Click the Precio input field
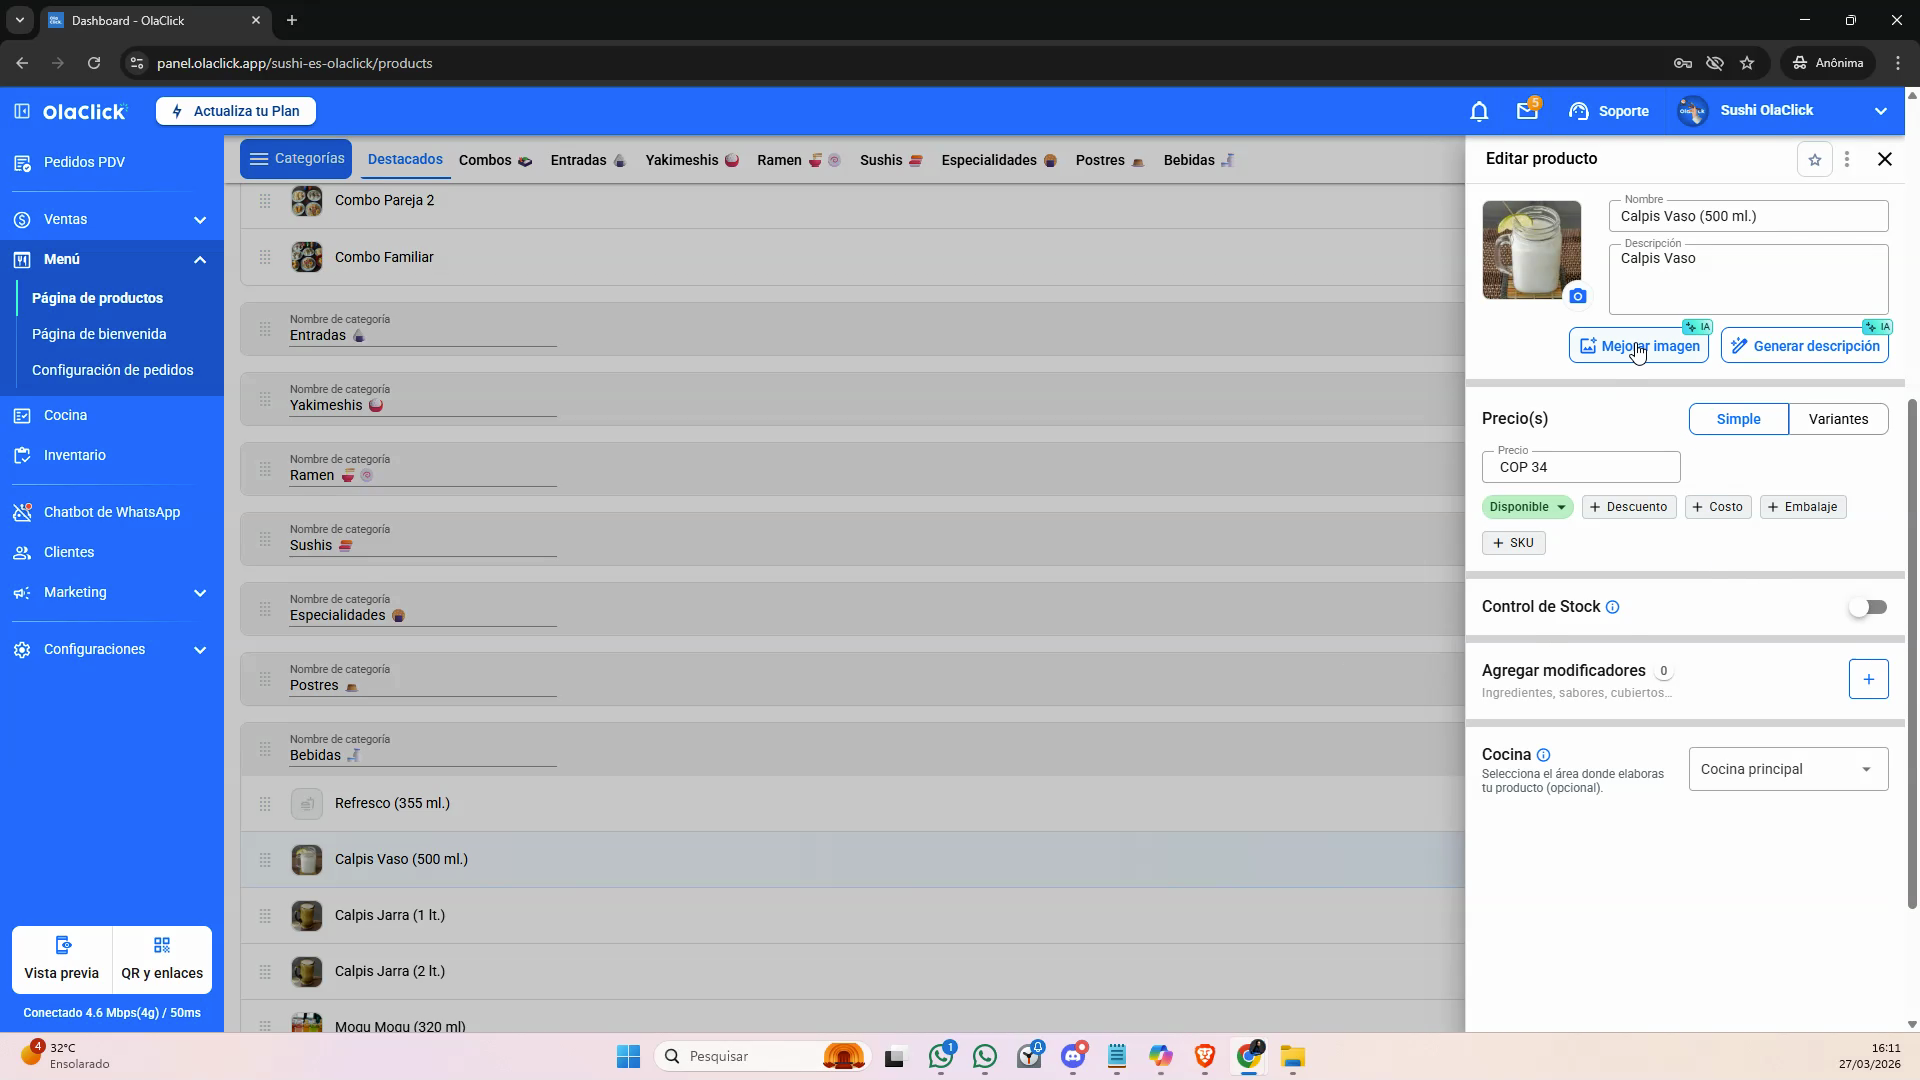 pos(1581,467)
